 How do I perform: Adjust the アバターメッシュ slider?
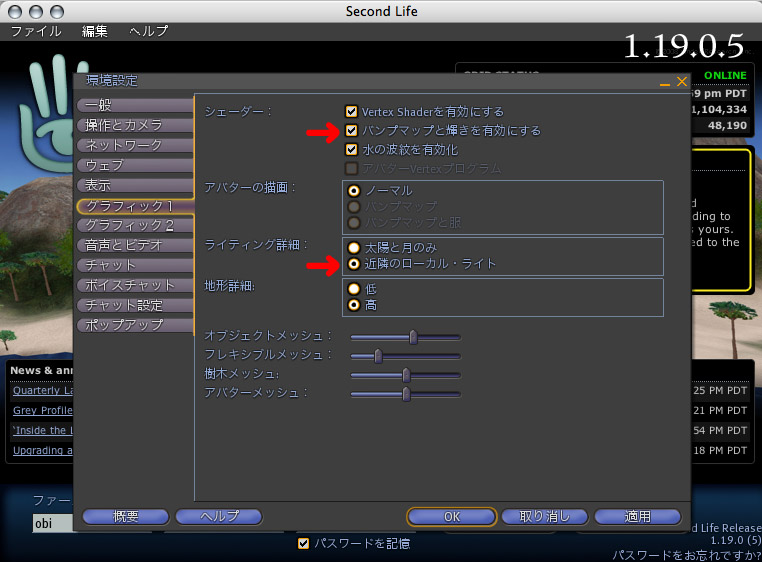pos(405,394)
